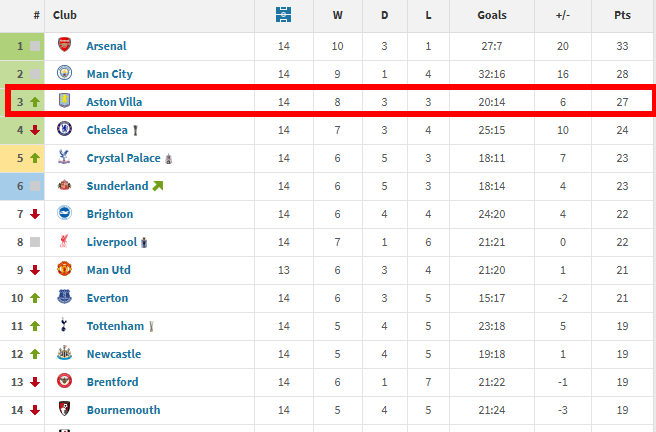Open the Brighton team page link
This screenshot has height=432, width=656.
coord(109,214)
